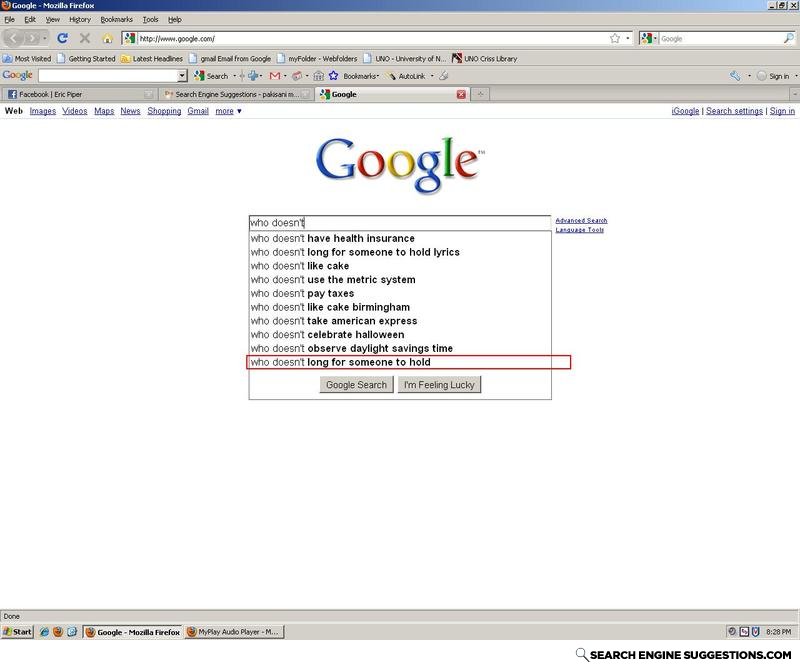This screenshot has height=666, width=800.
Task: Click inside the Google search text box
Action: click(400, 223)
